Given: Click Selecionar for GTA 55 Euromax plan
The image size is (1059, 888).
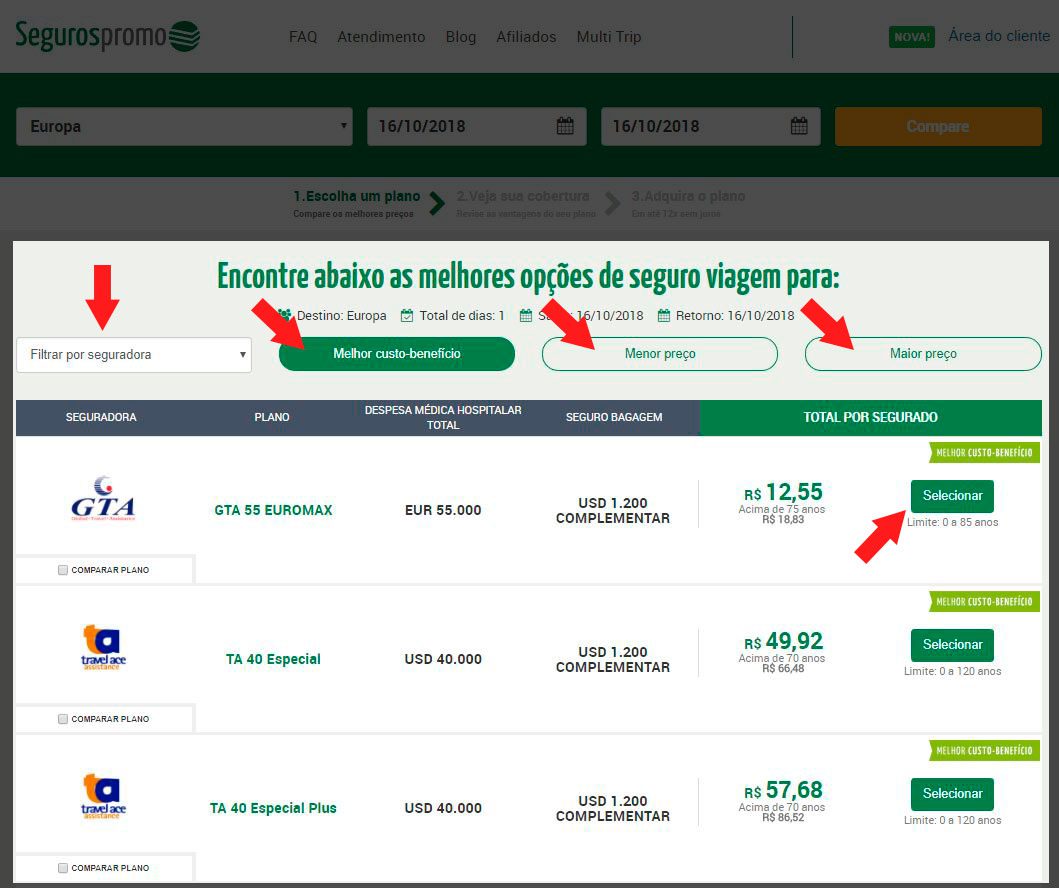Looking at the screenshot, I should (x=952, y=496).
